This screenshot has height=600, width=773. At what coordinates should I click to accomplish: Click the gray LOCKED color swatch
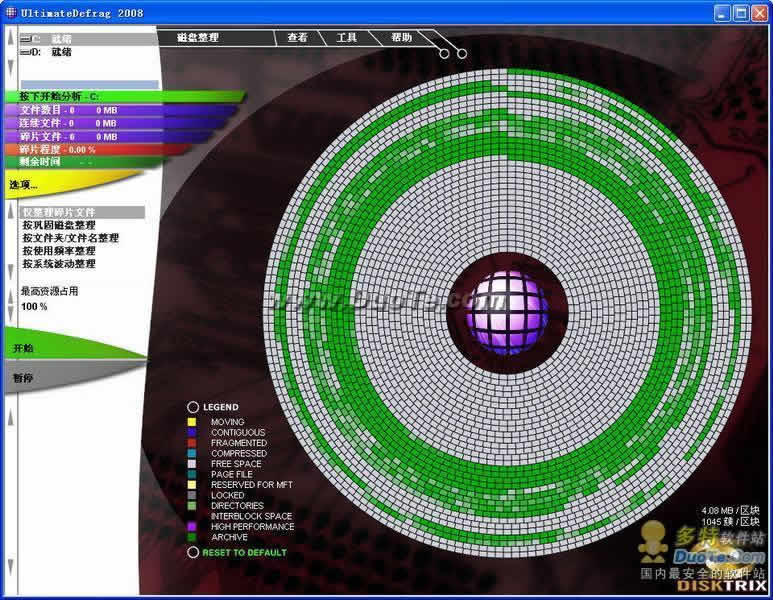[x=192, y=495]
